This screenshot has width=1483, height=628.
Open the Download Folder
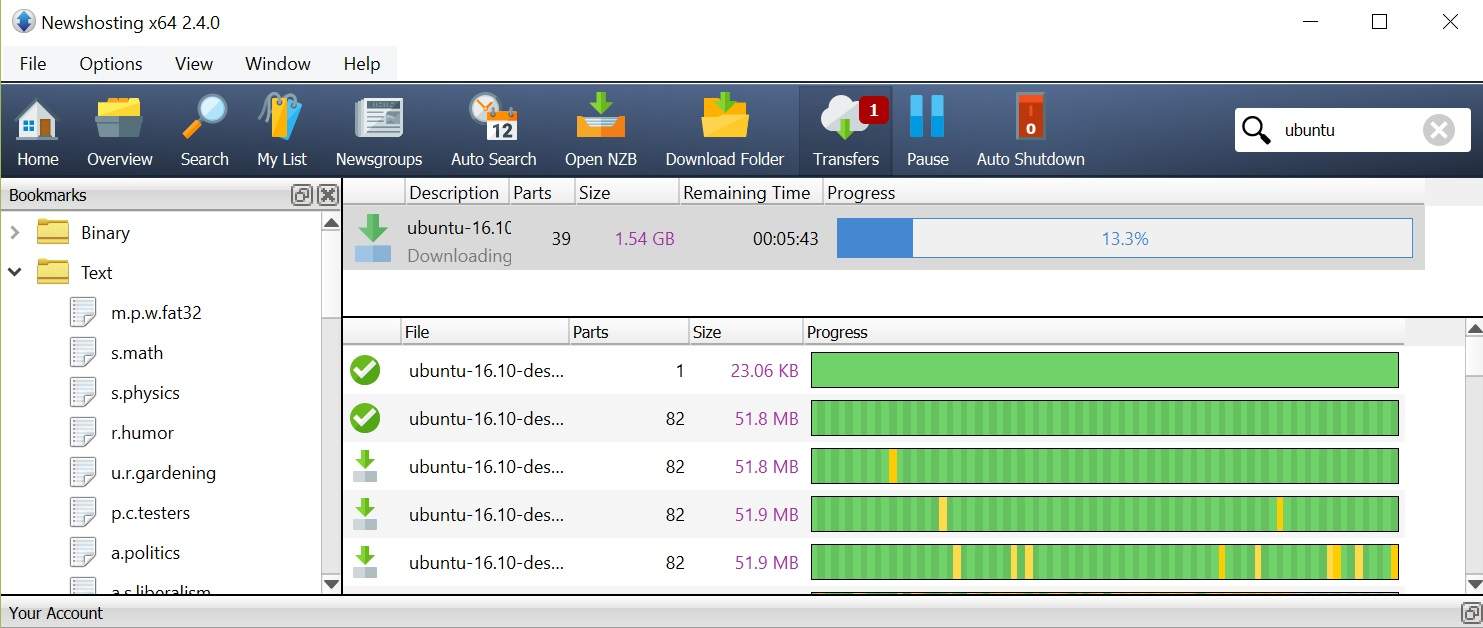(x=724, y=131)
